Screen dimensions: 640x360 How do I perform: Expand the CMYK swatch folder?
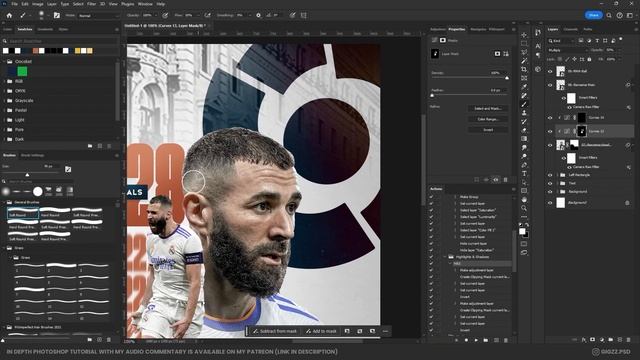(x=4, y=91)
